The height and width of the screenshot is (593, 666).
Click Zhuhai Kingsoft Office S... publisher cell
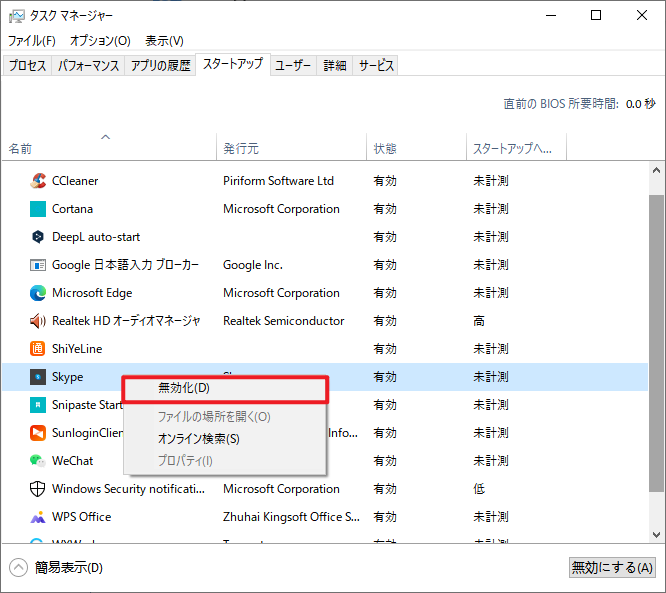(x=291, y=517)
